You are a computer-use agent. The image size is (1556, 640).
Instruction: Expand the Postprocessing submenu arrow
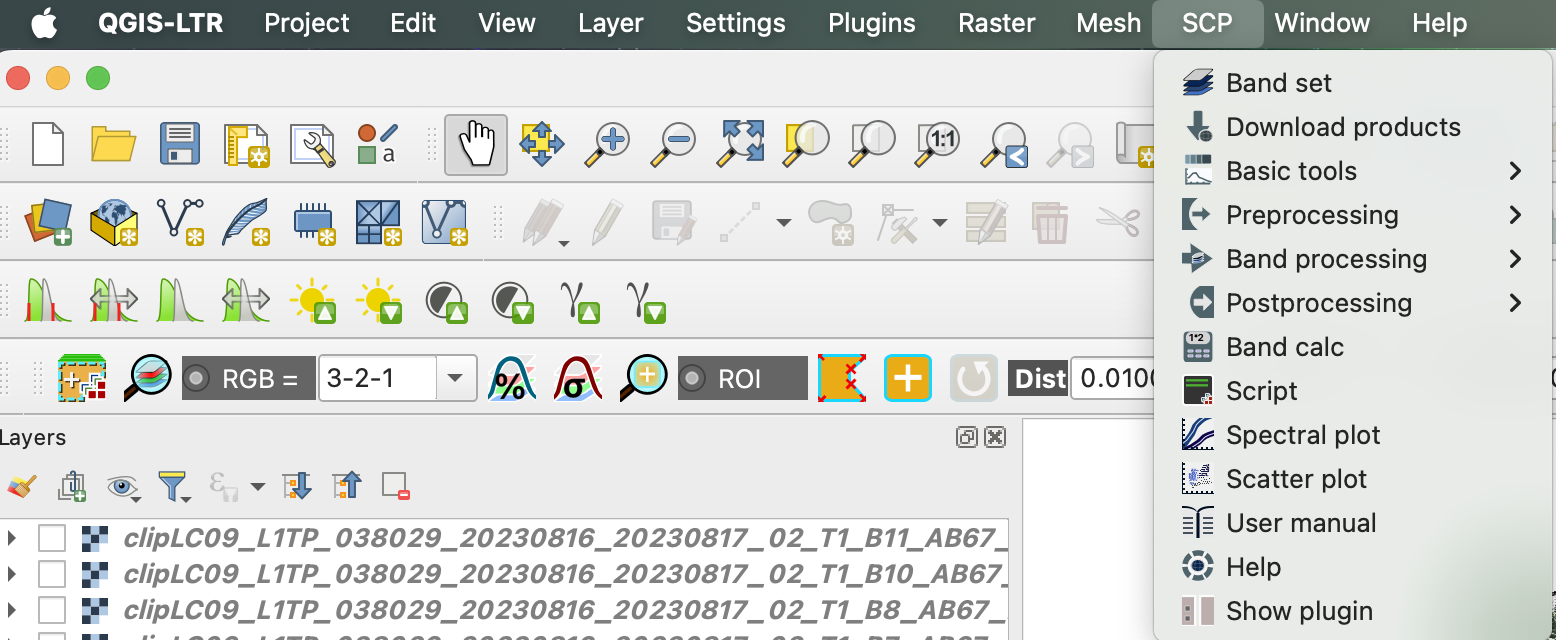(x=1515, y=303)
